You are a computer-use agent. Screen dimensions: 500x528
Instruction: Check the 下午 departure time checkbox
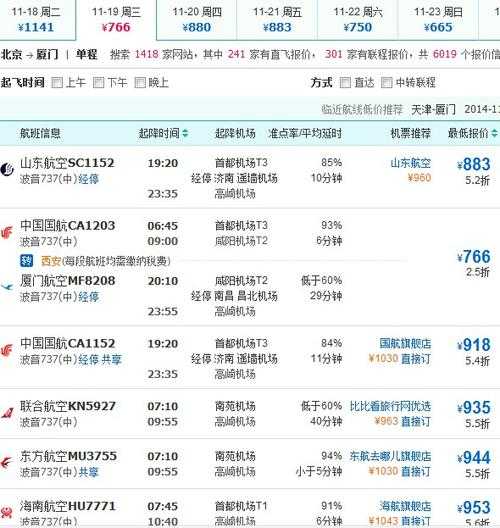pyautogui.click(x=98, y=82)
